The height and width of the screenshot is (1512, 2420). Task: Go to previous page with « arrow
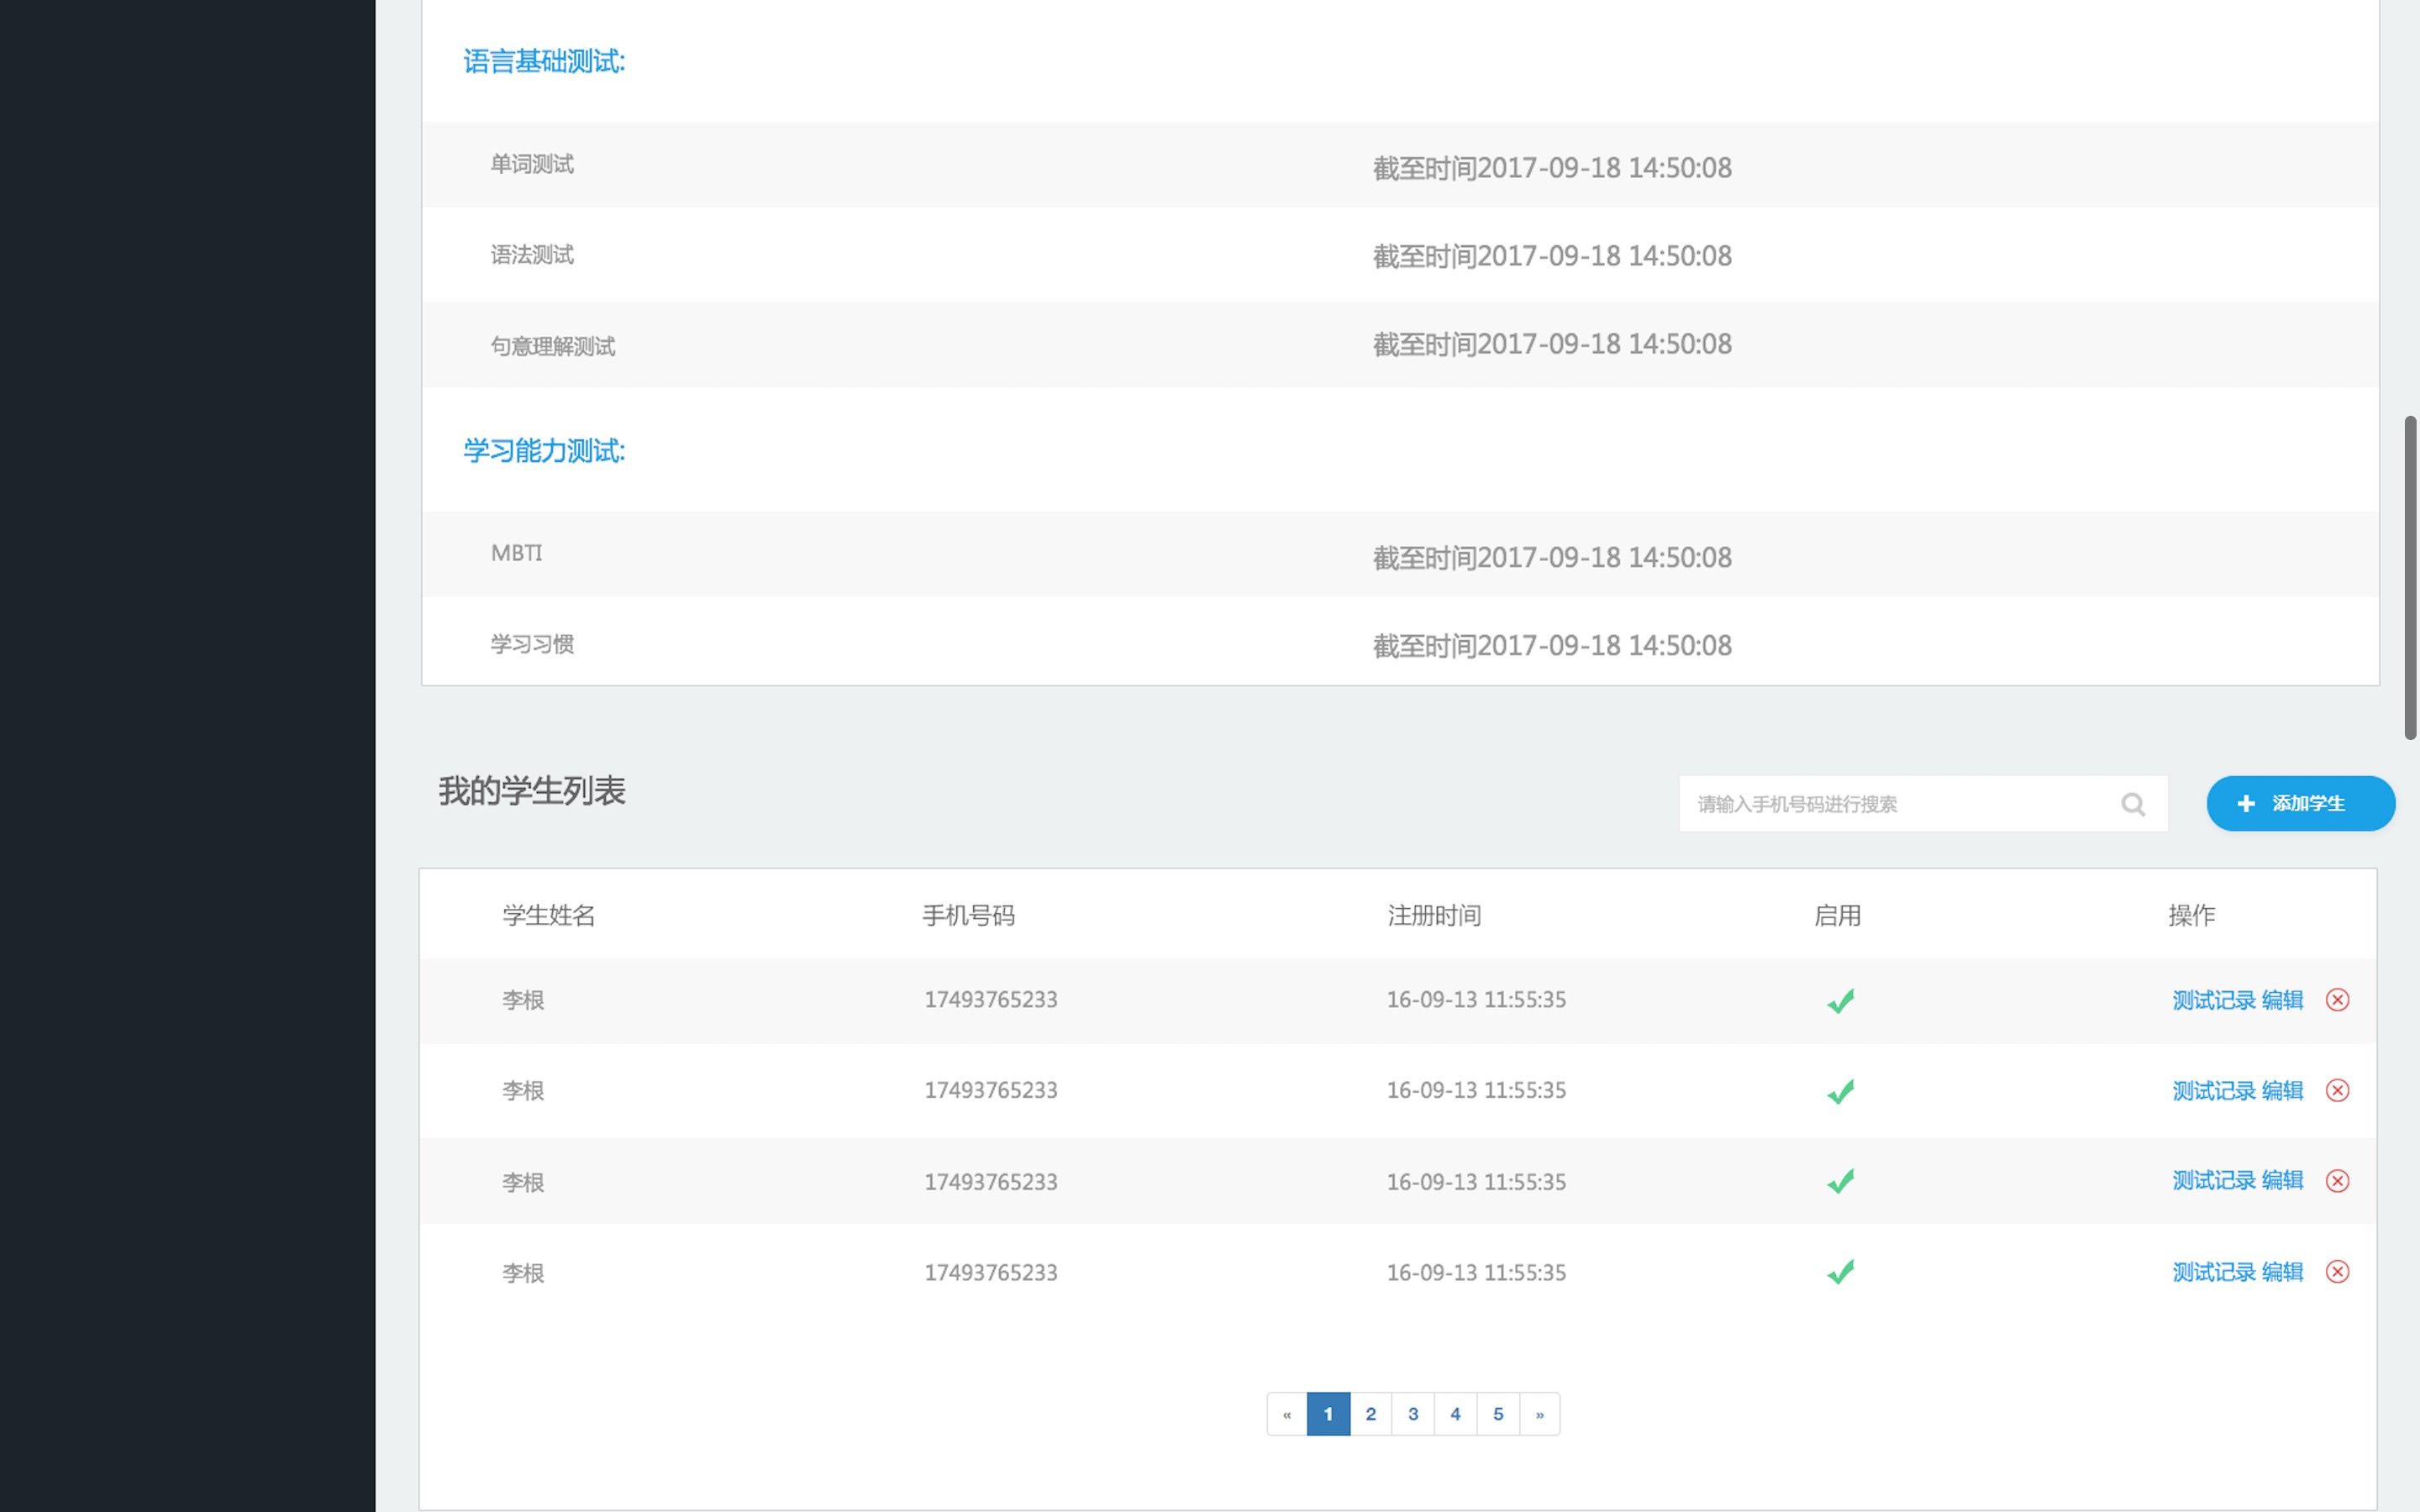pos(1287,1414)
